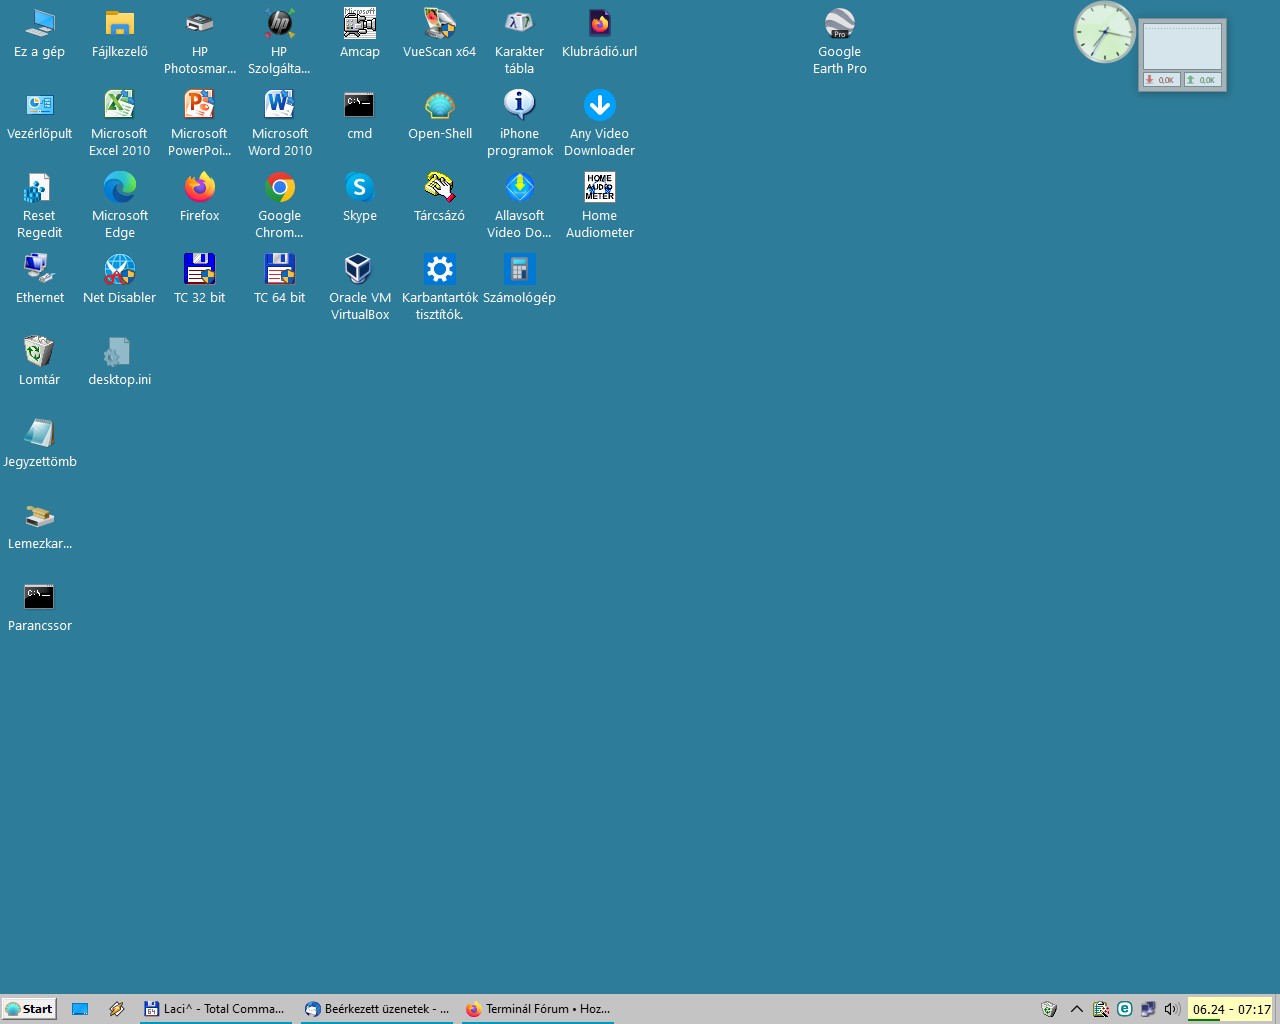Select the Ethernet network shortcut
This screenshot has width=1280, height=1024.
coord(40,279)
